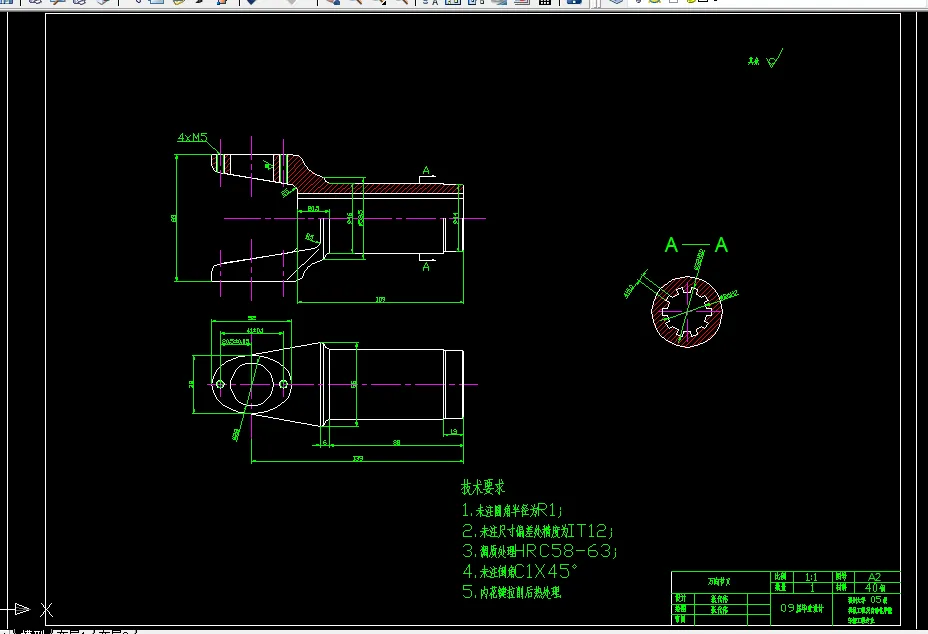Select note 2 mentioning IT12
The image size is (928, 634).
(538, 530)
